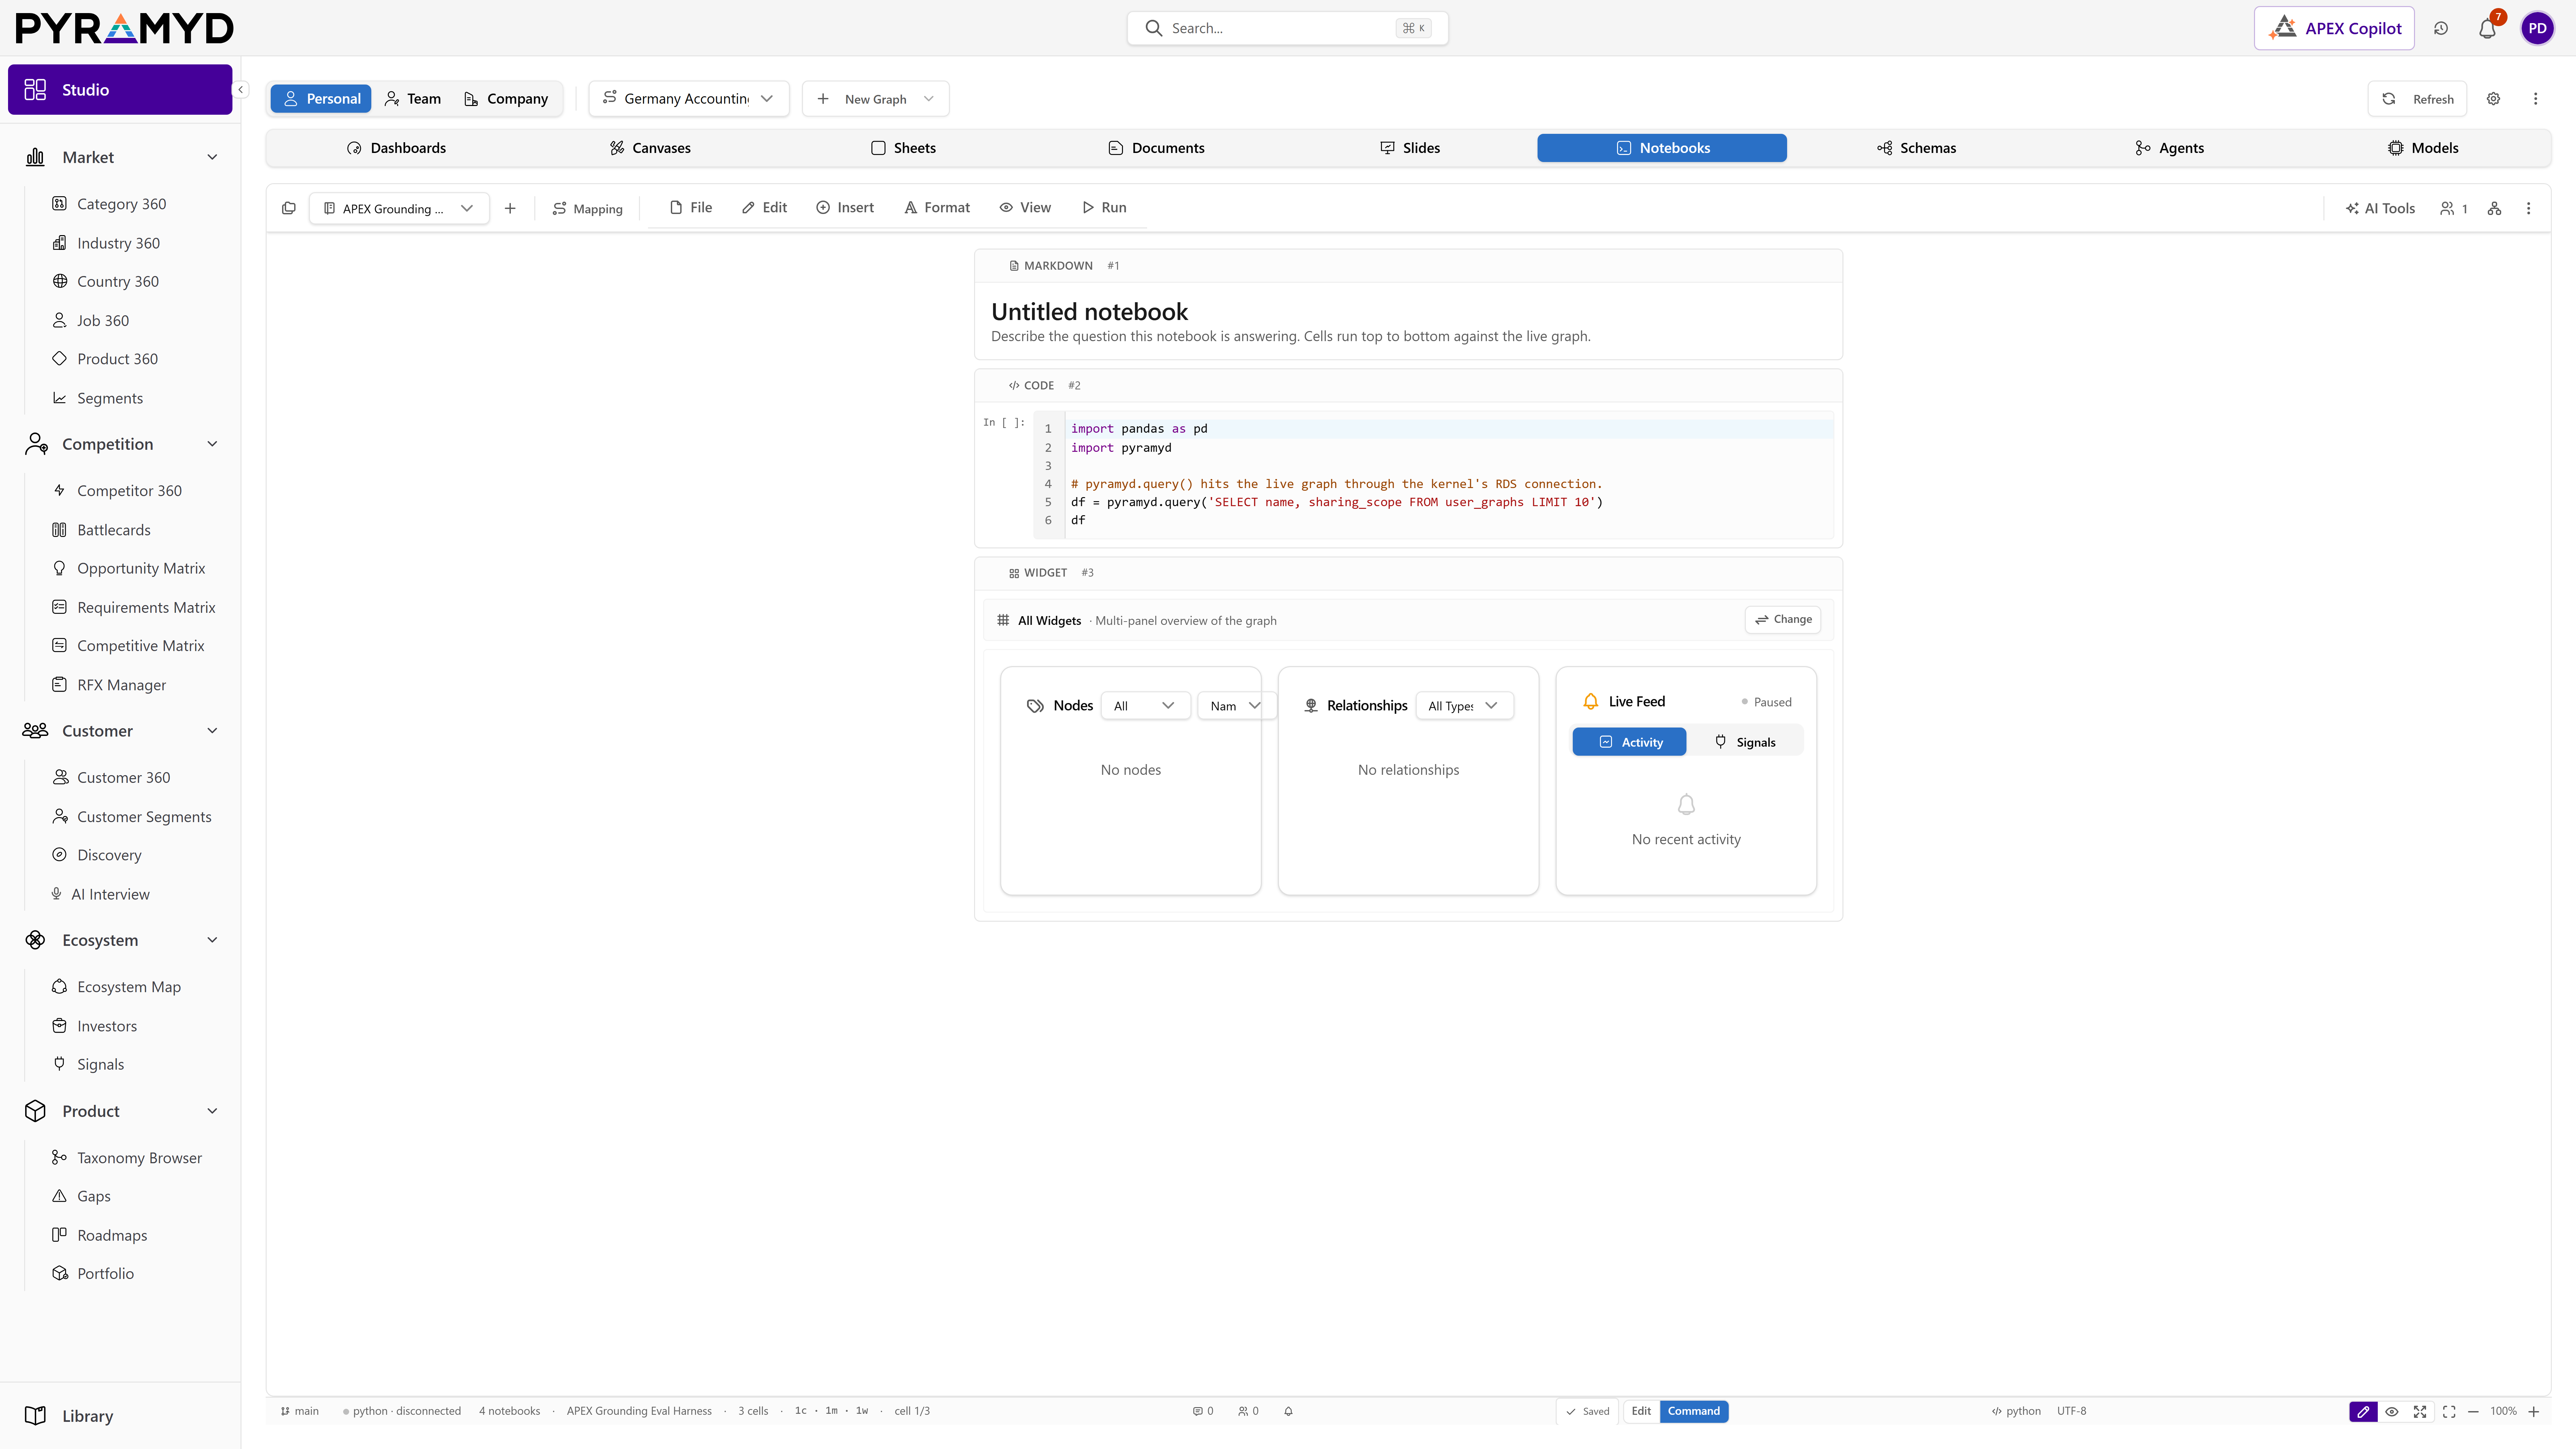Open workspace settings gear icon
2576x1449 pixels.
tap(2493, 99)
